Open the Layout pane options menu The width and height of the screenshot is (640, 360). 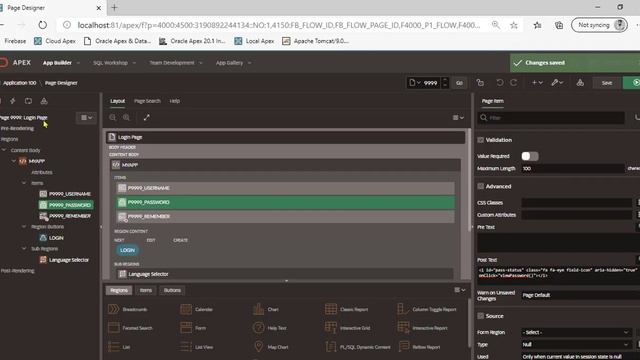[458, 118]
